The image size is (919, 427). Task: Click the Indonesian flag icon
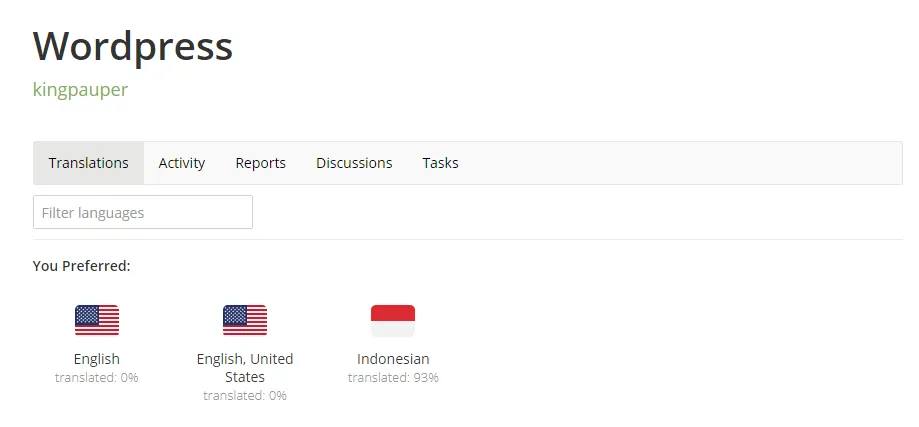tap(393, 320)
